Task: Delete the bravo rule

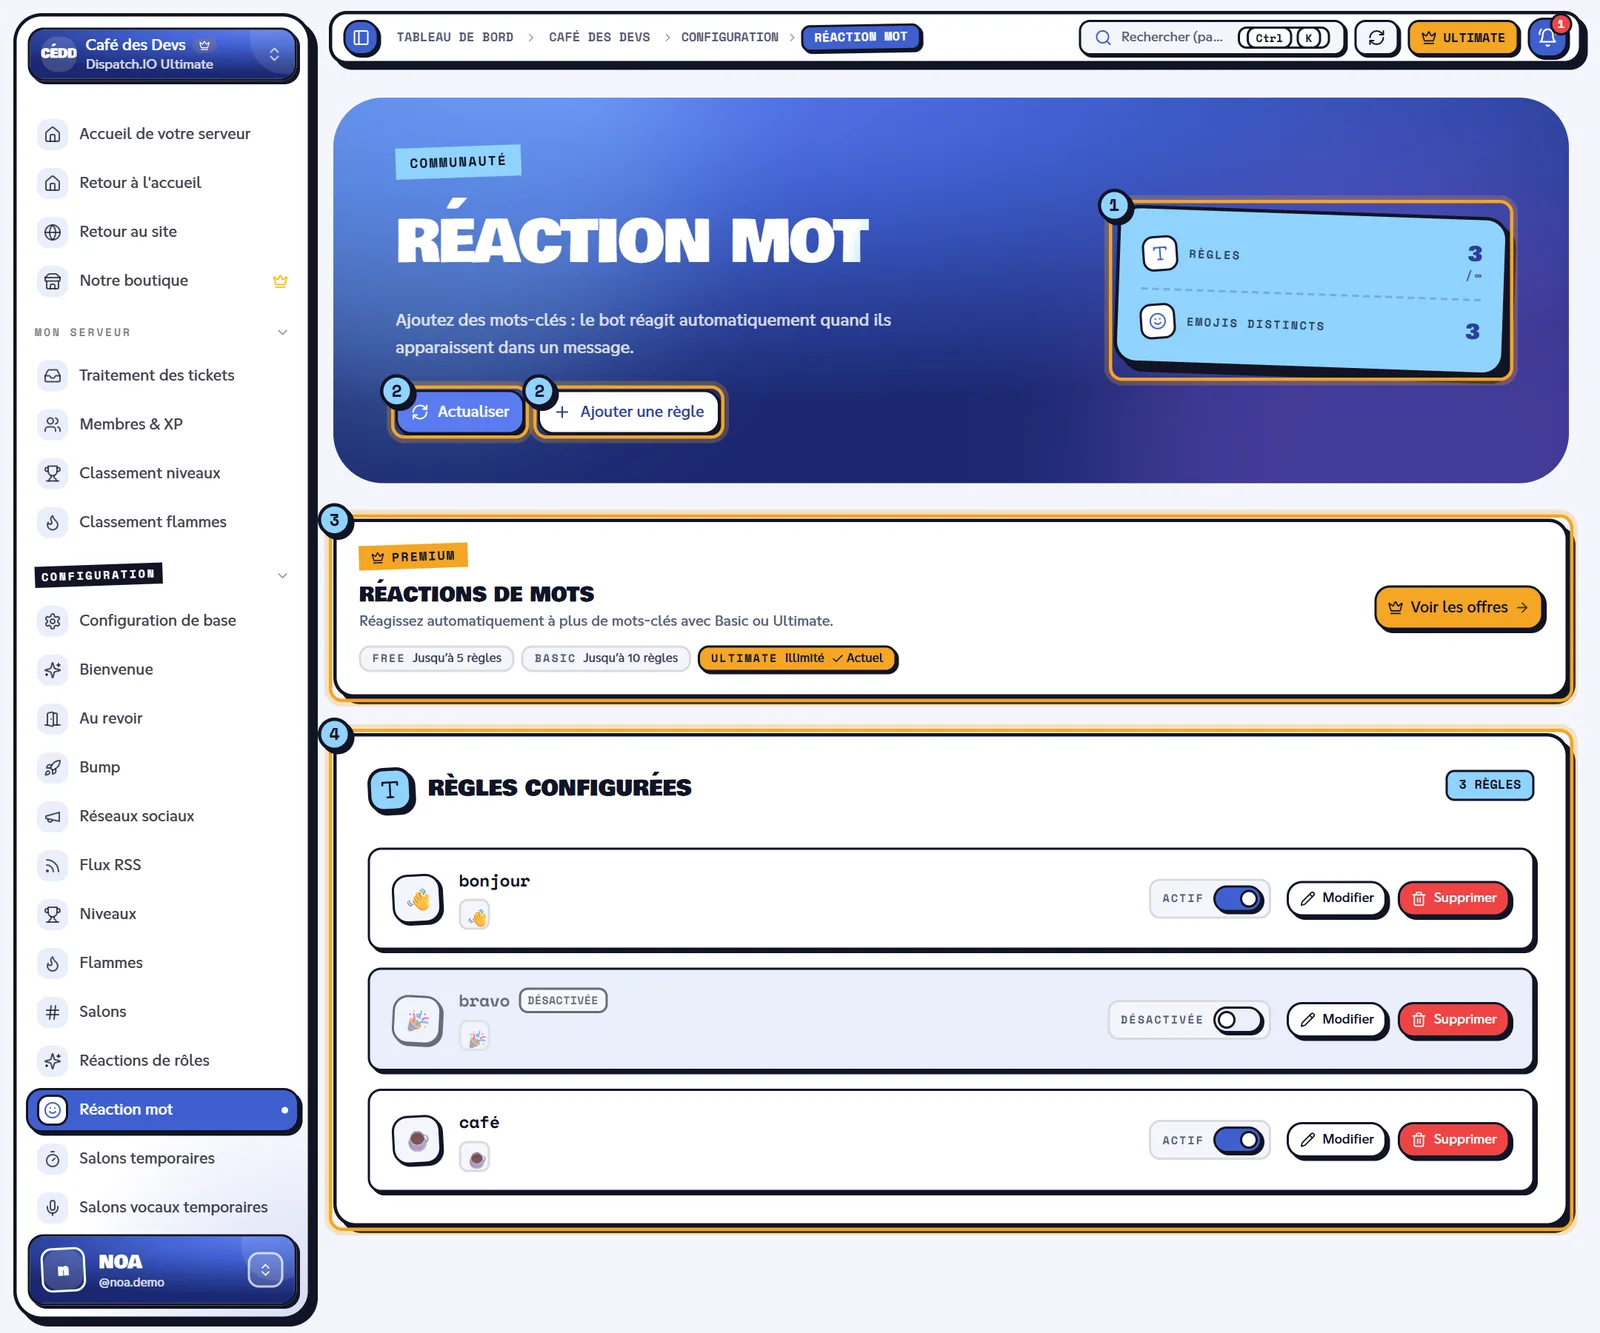Action: [x=1454, y=1020]
